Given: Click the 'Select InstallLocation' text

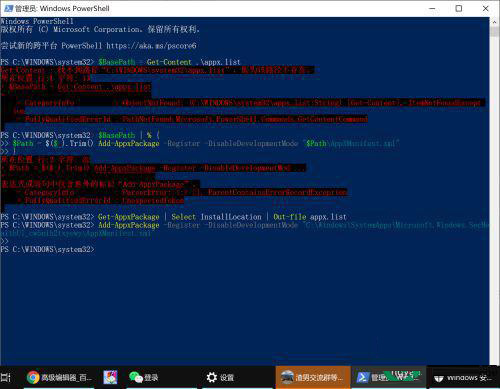Looking at the screenshot, I should [x=216, y=217].
